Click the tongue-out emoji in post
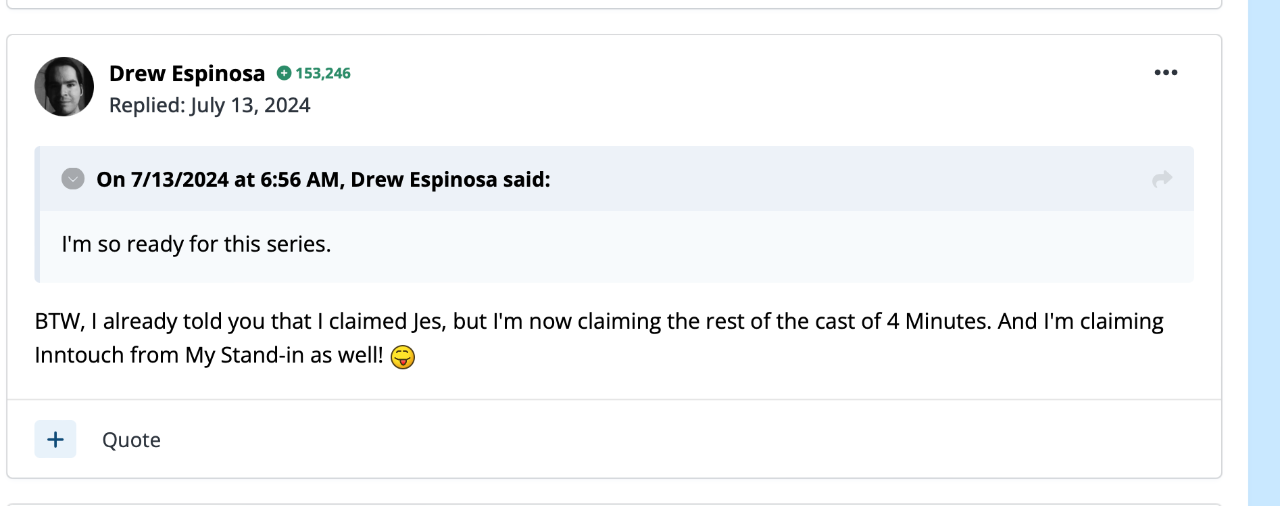1280x506 pixels. 403,356
